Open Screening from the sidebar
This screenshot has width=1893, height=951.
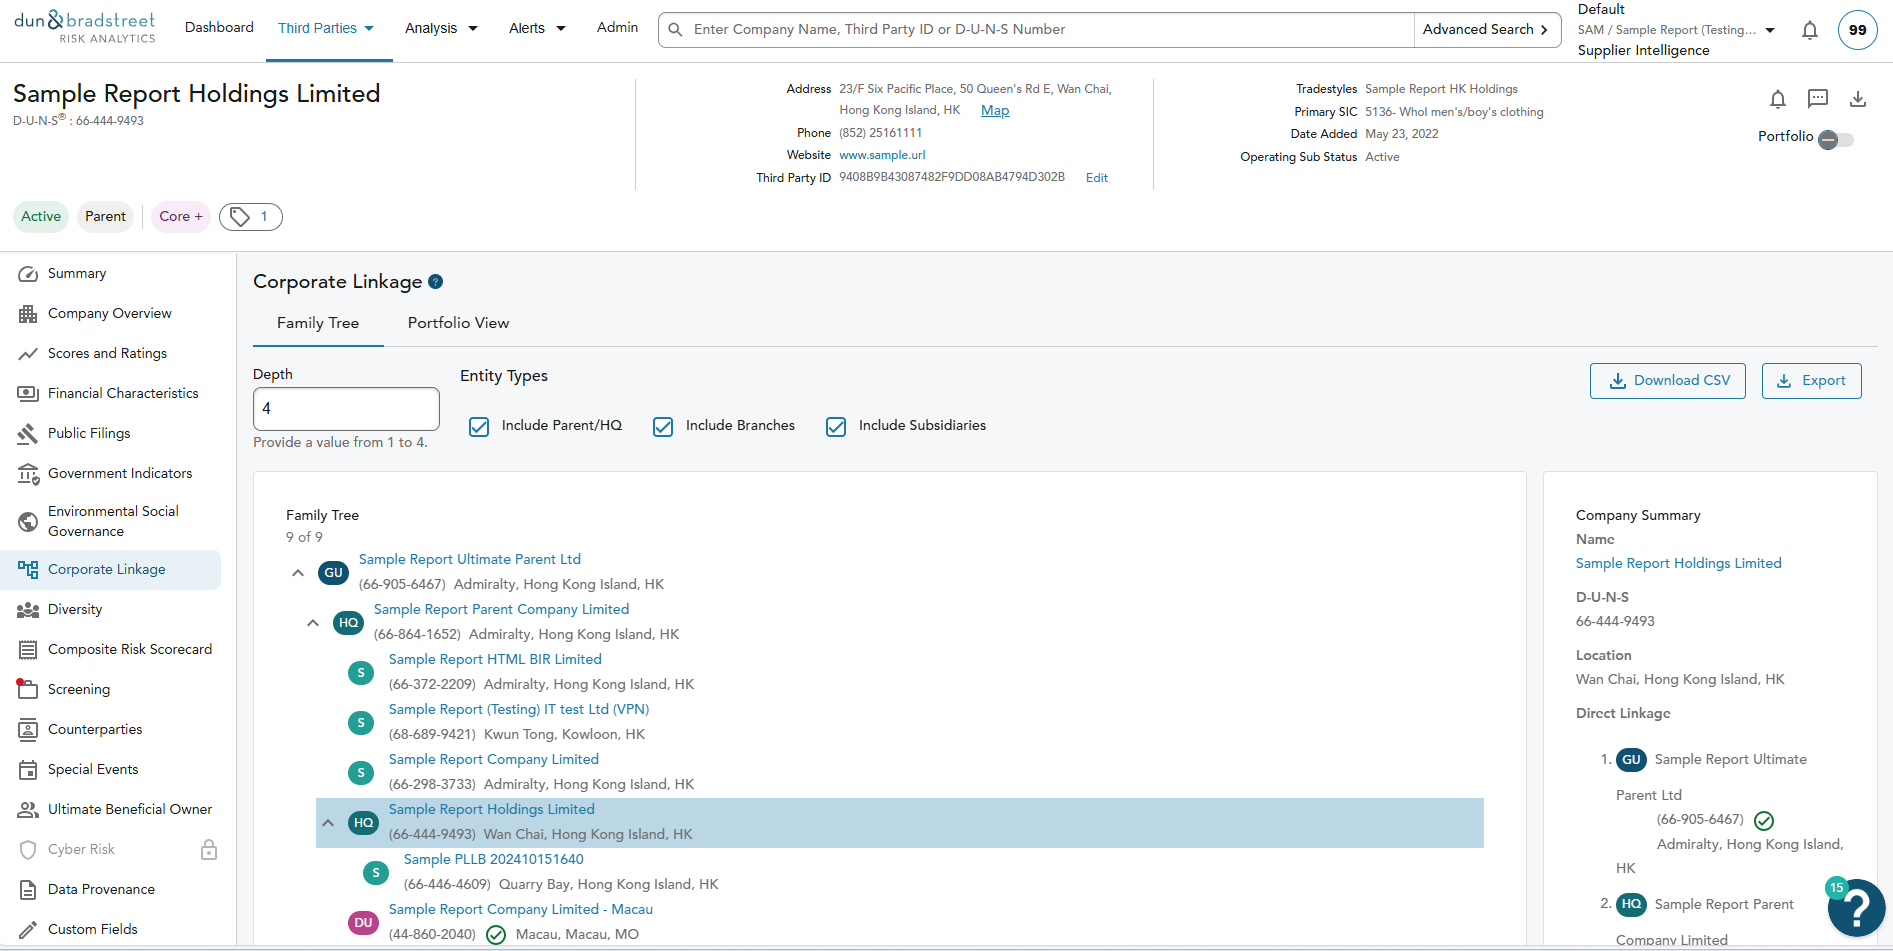click(x=78, y=689)
